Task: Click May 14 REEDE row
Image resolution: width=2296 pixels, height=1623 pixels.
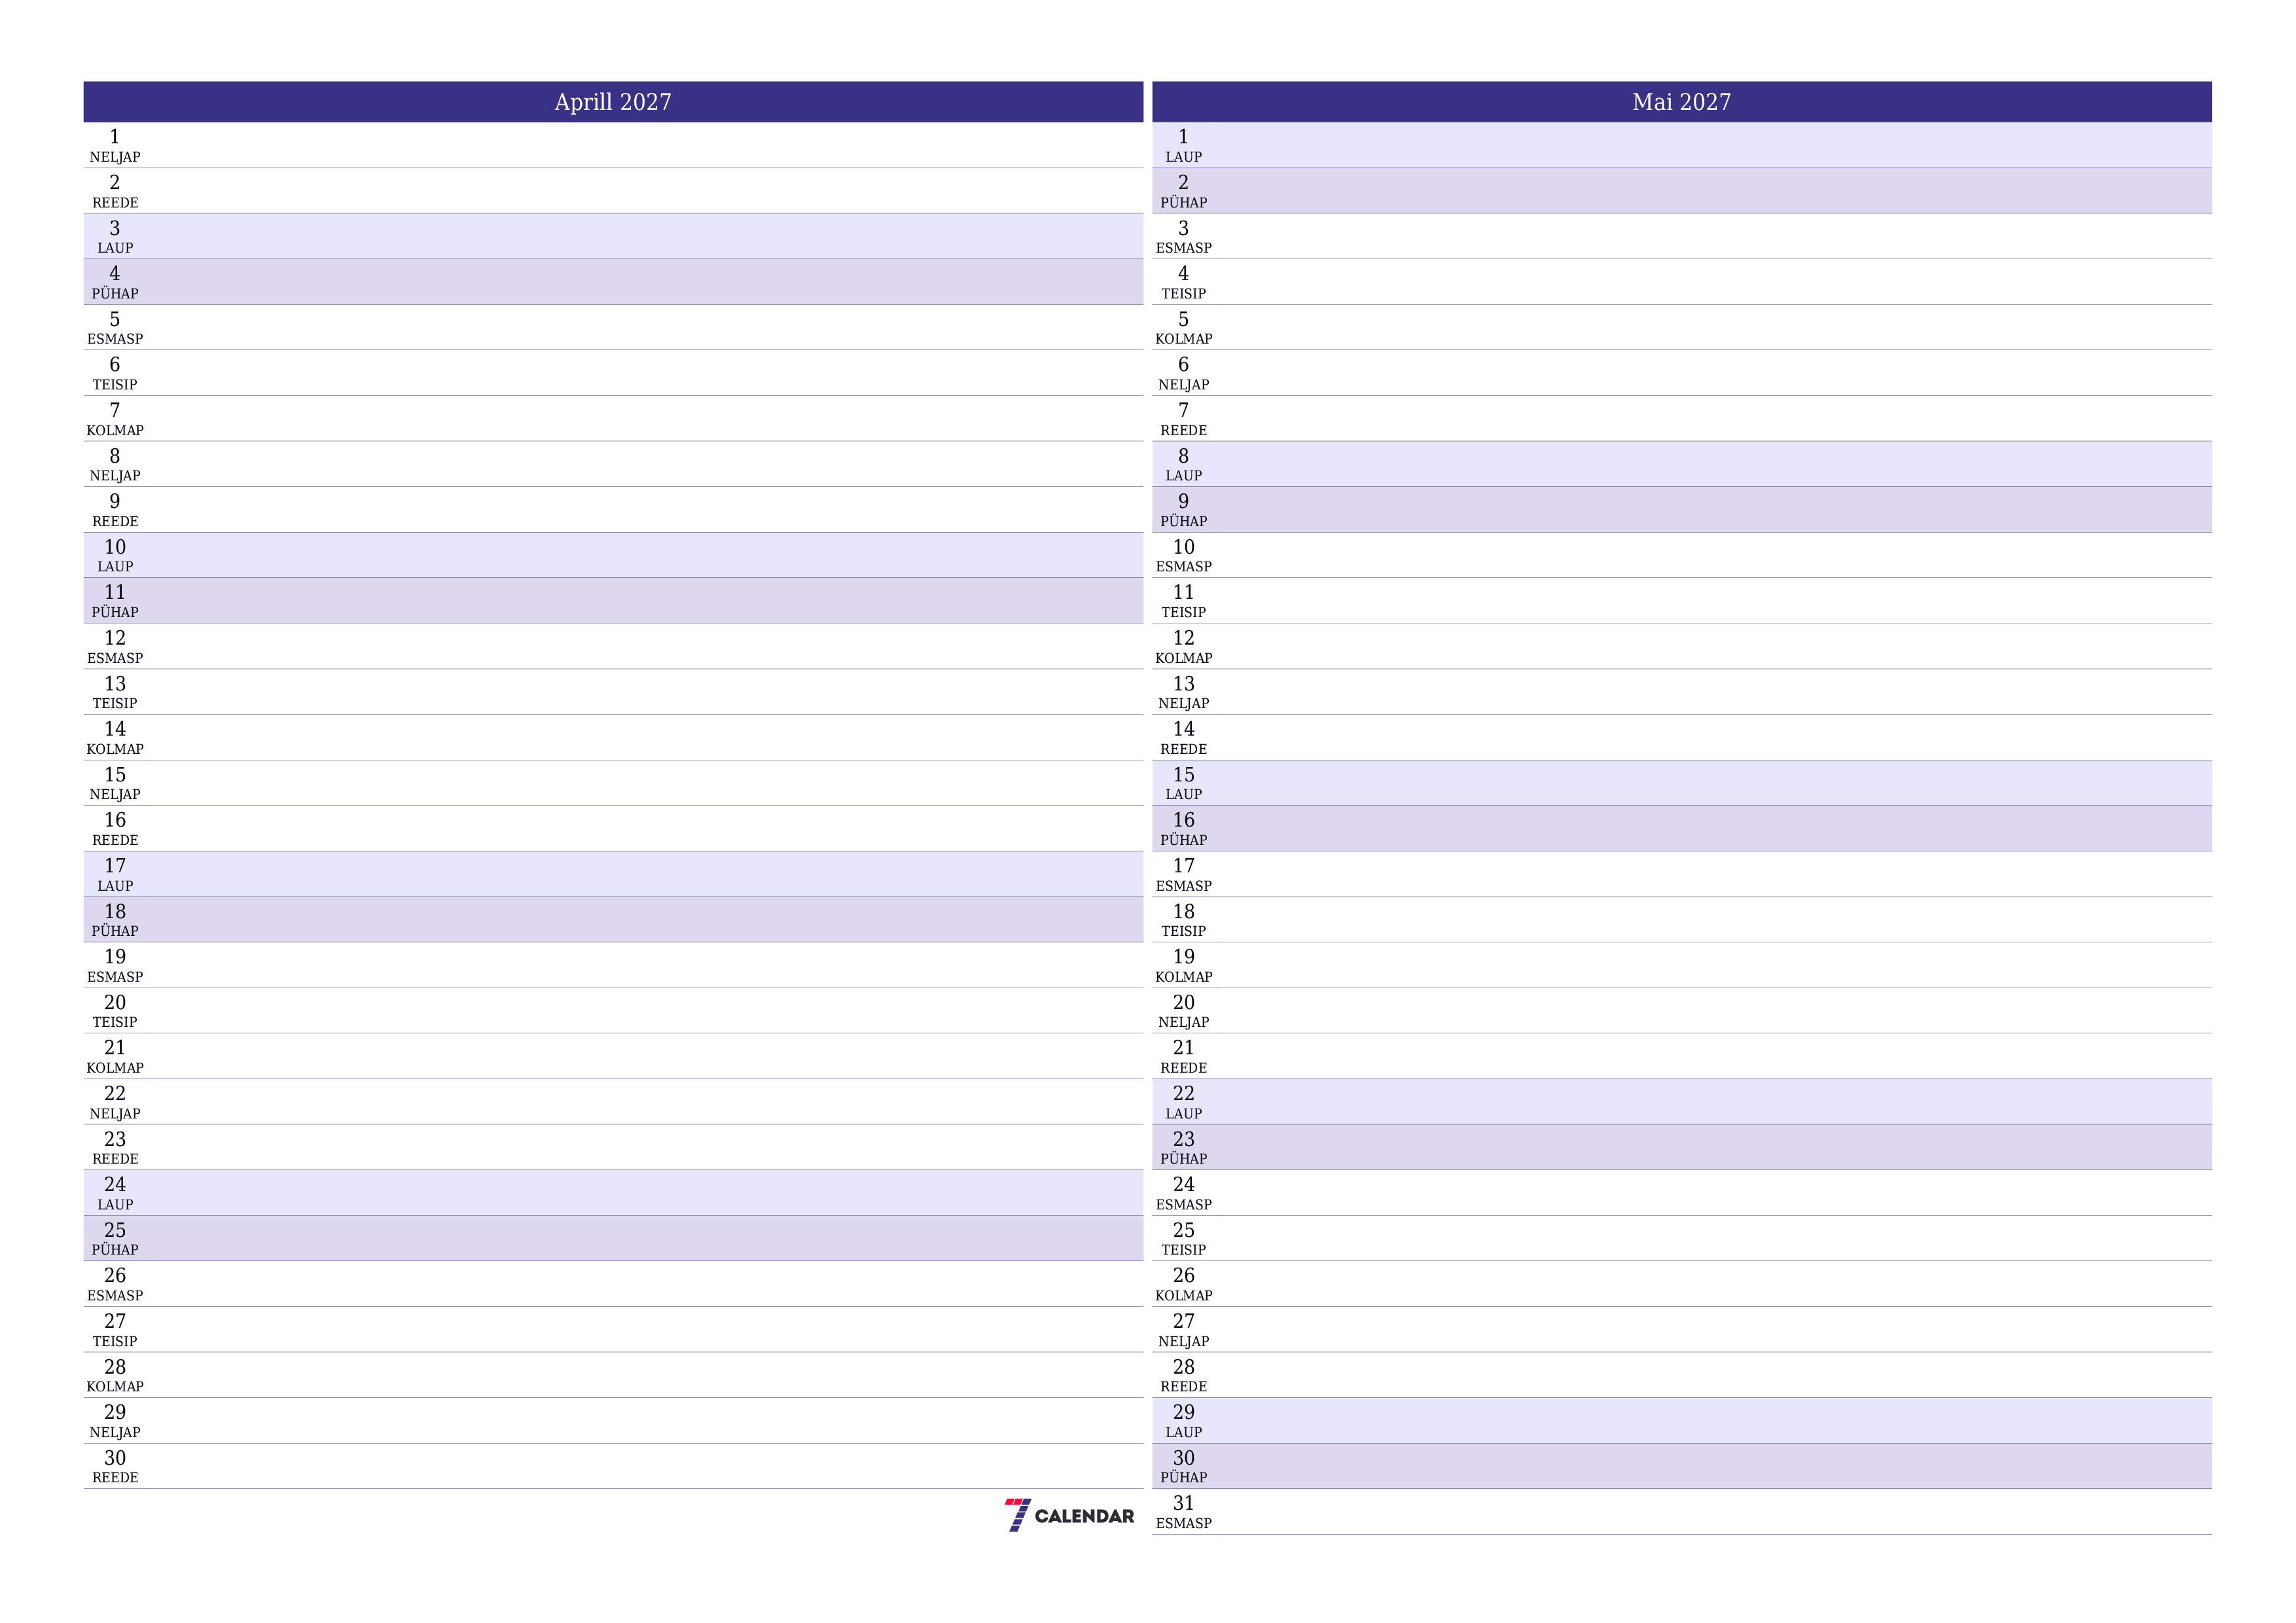Action: click(1682, 737)
